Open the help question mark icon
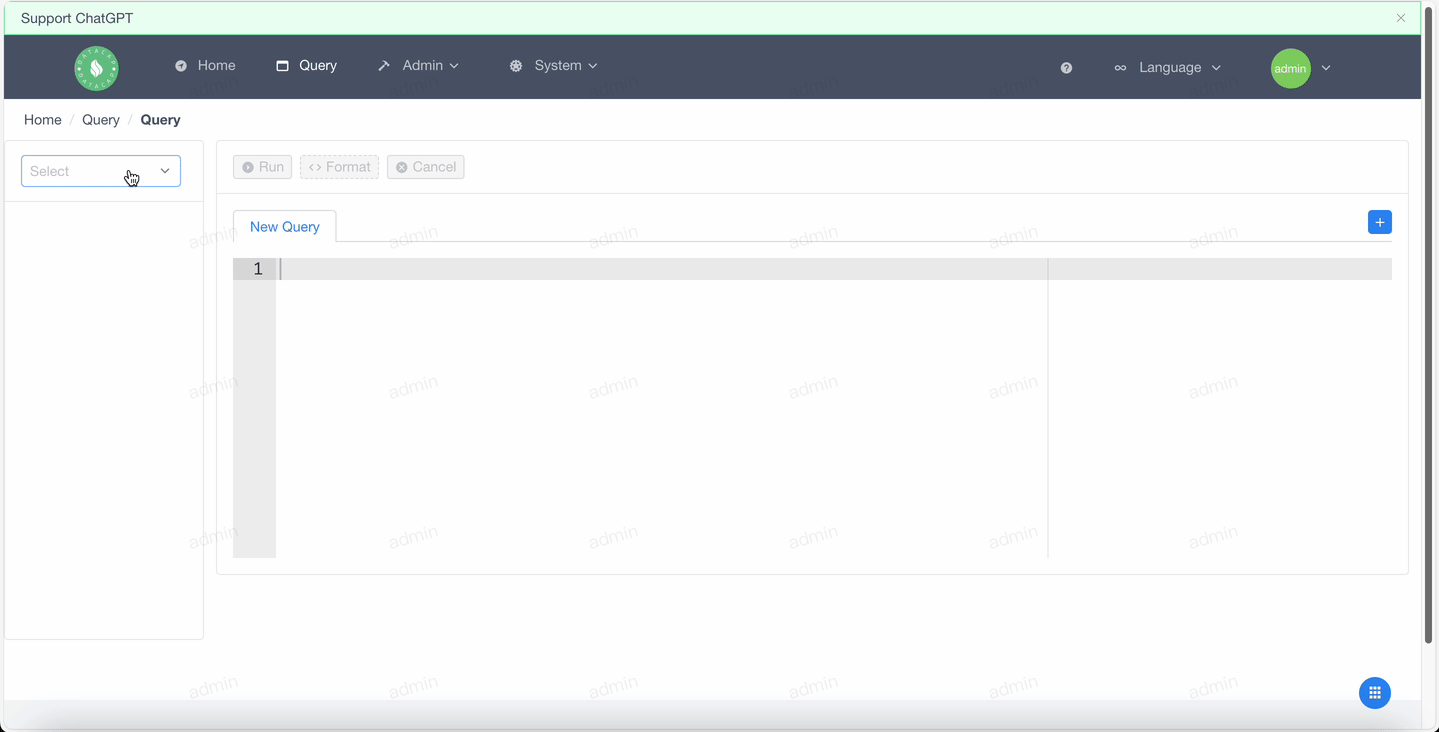The height and width of the screenshot is (732, 1439). point(1066,67)
